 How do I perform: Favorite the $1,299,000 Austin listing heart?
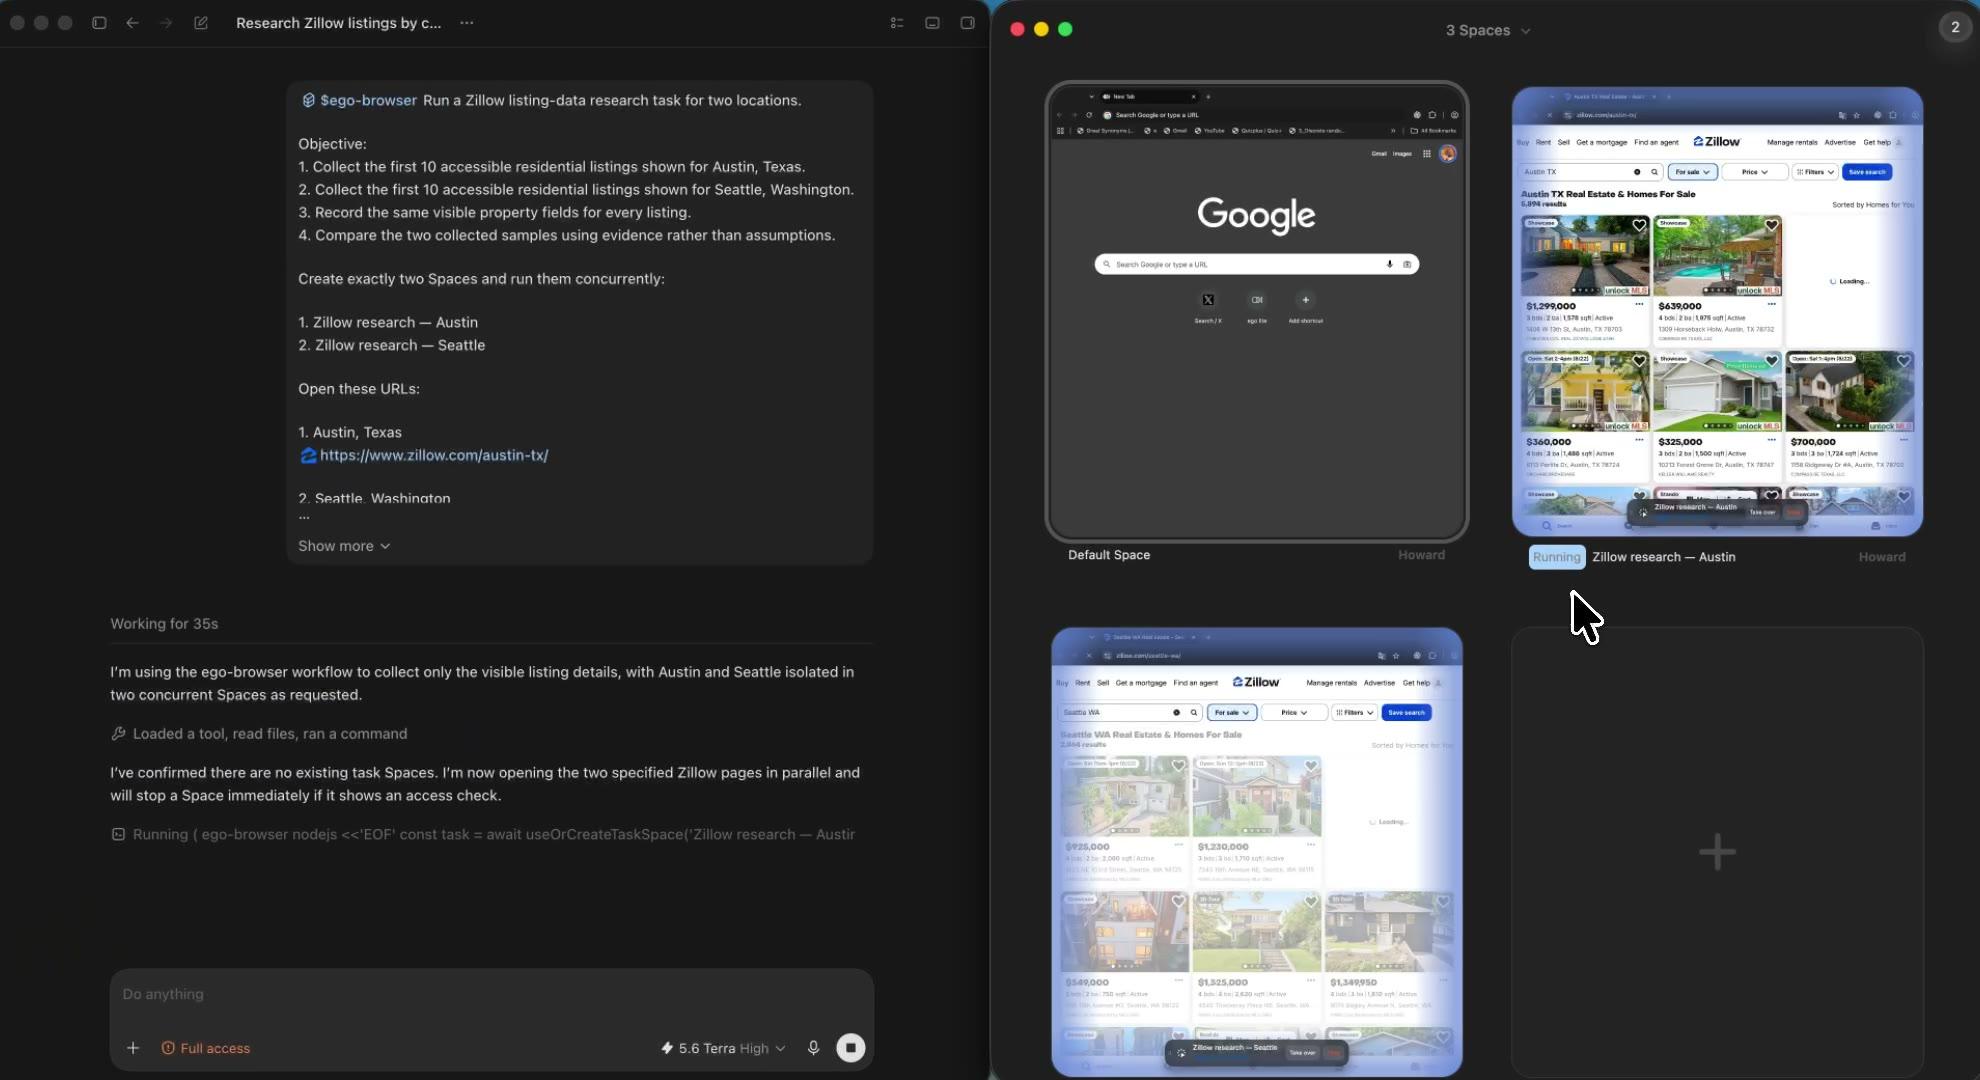pos(1639,226)
